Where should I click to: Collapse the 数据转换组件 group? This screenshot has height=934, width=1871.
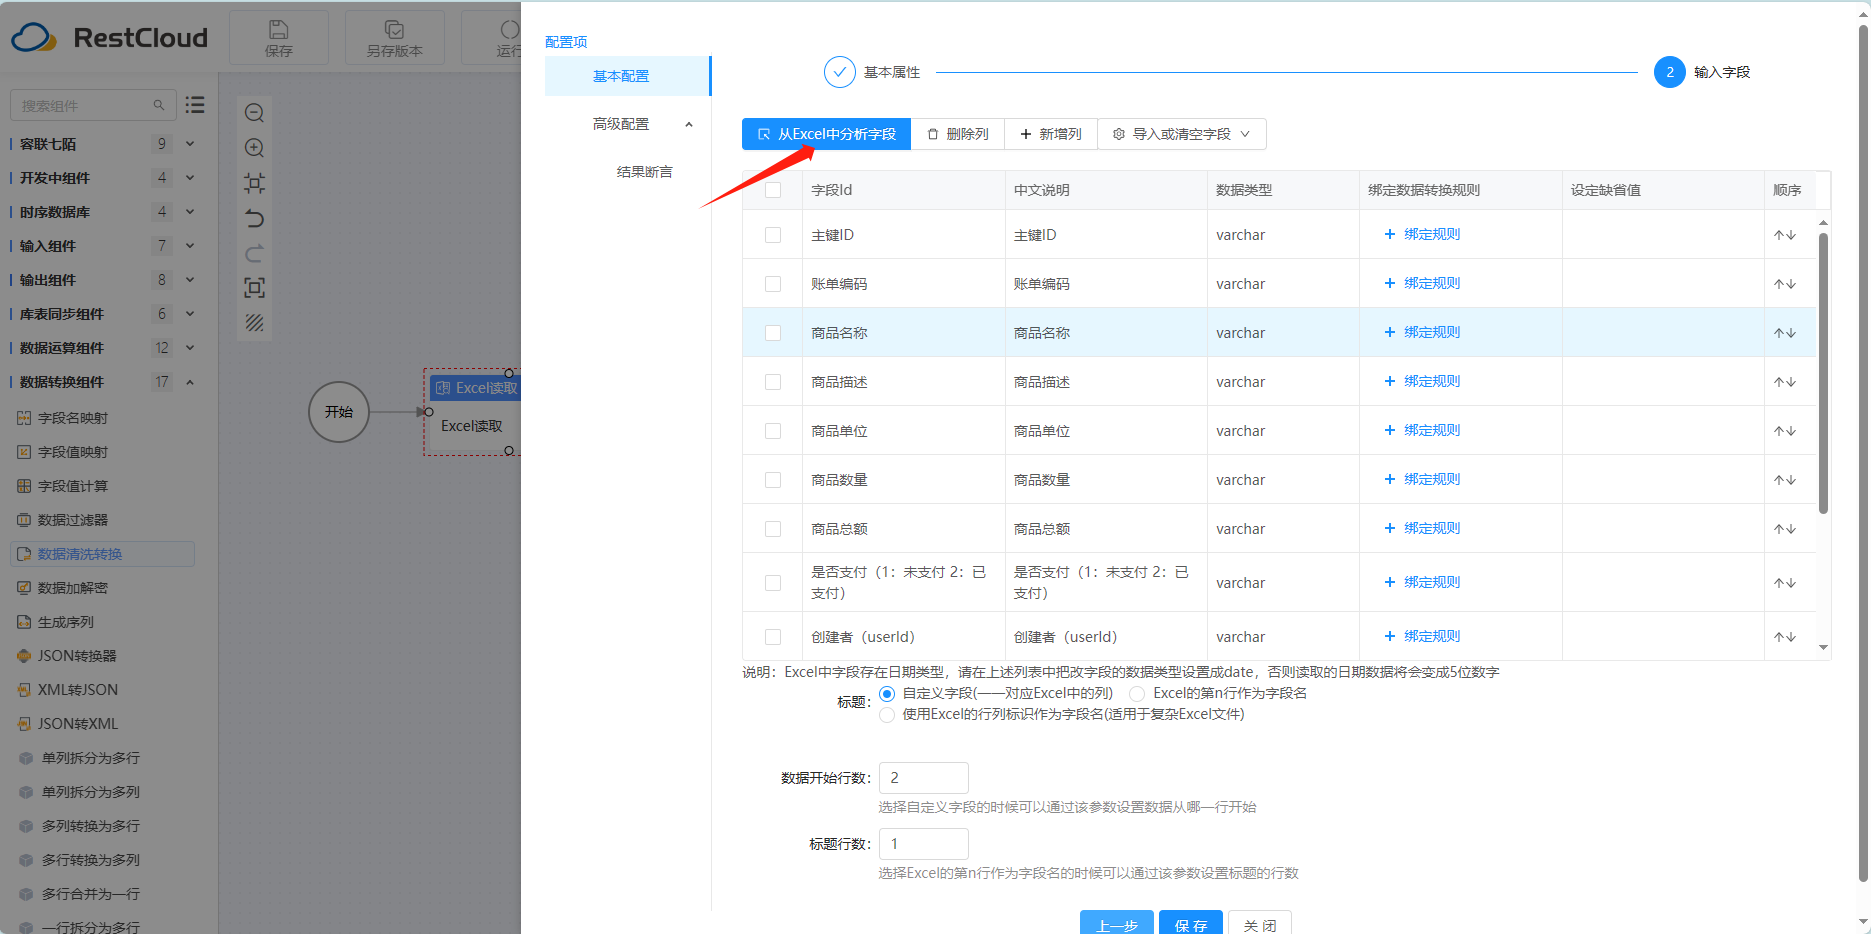(190, 382)
